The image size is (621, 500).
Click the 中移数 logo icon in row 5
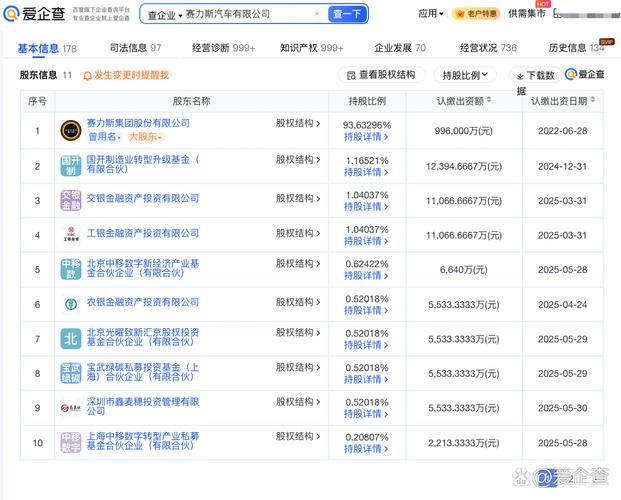[71, 269]
